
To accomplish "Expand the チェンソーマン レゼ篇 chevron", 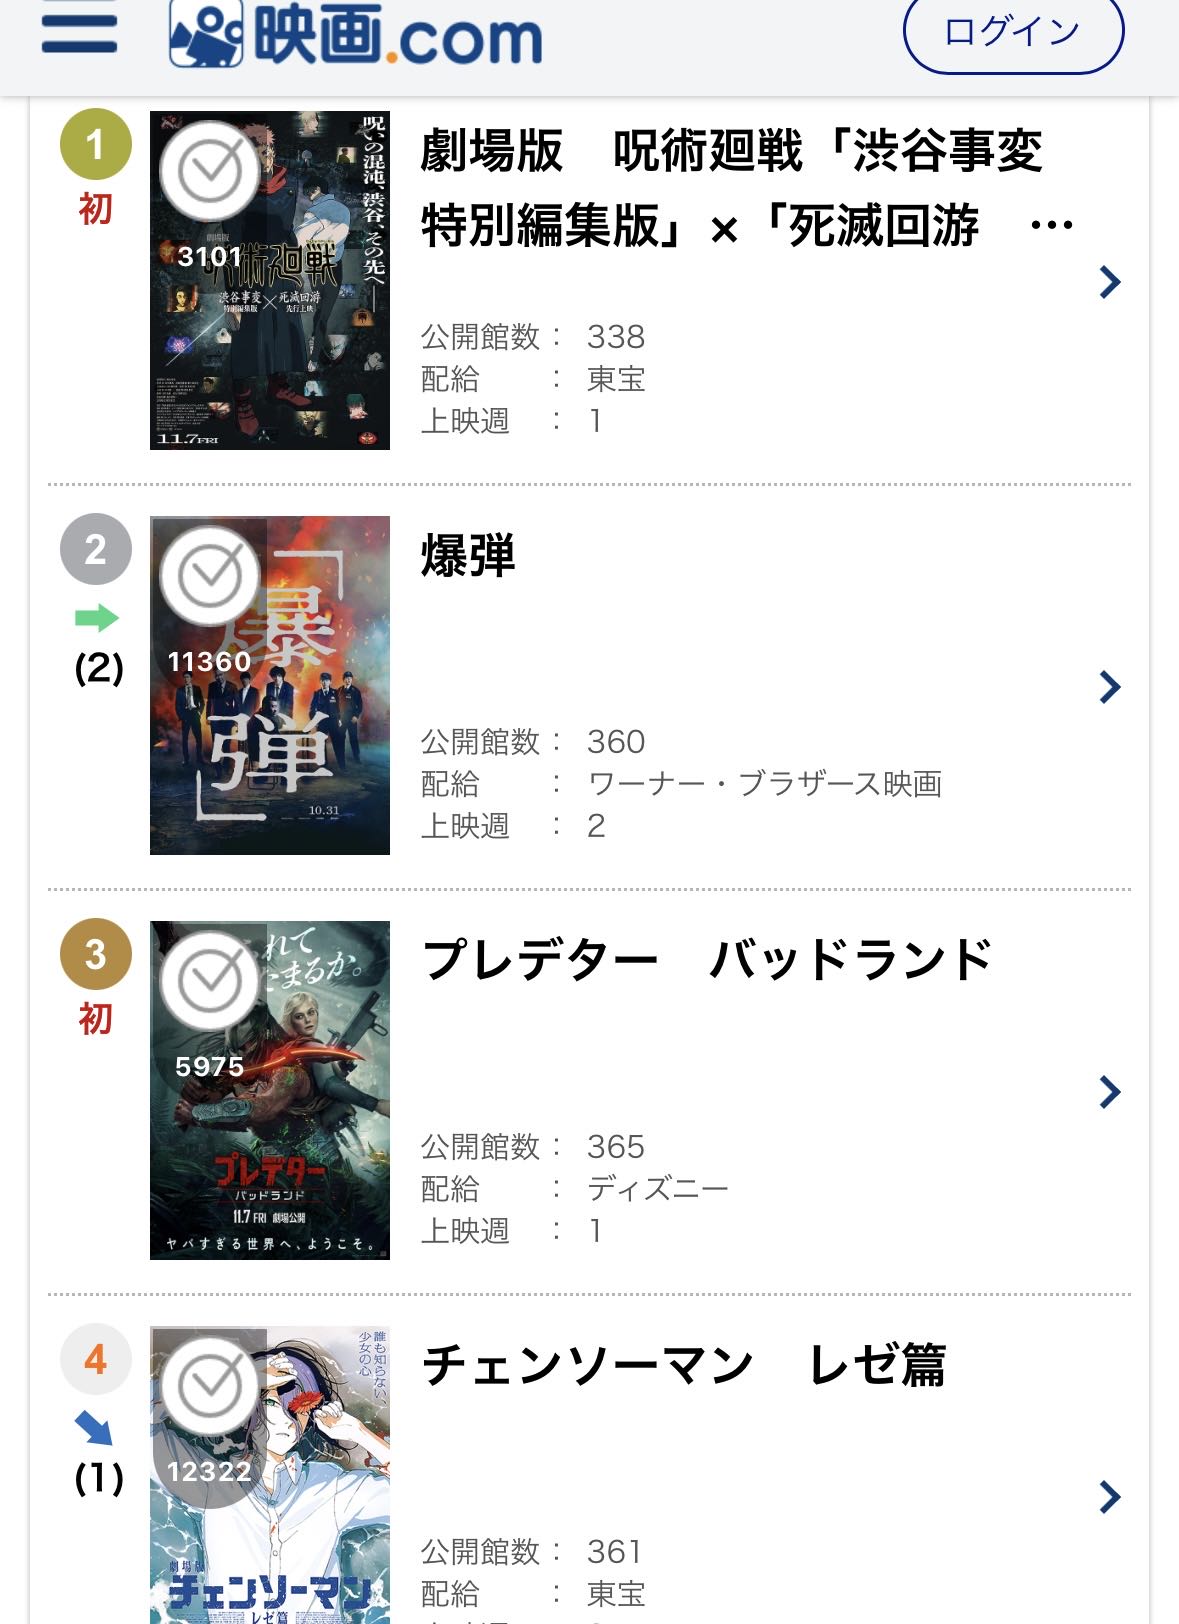I will [x=1109, y=1497].
